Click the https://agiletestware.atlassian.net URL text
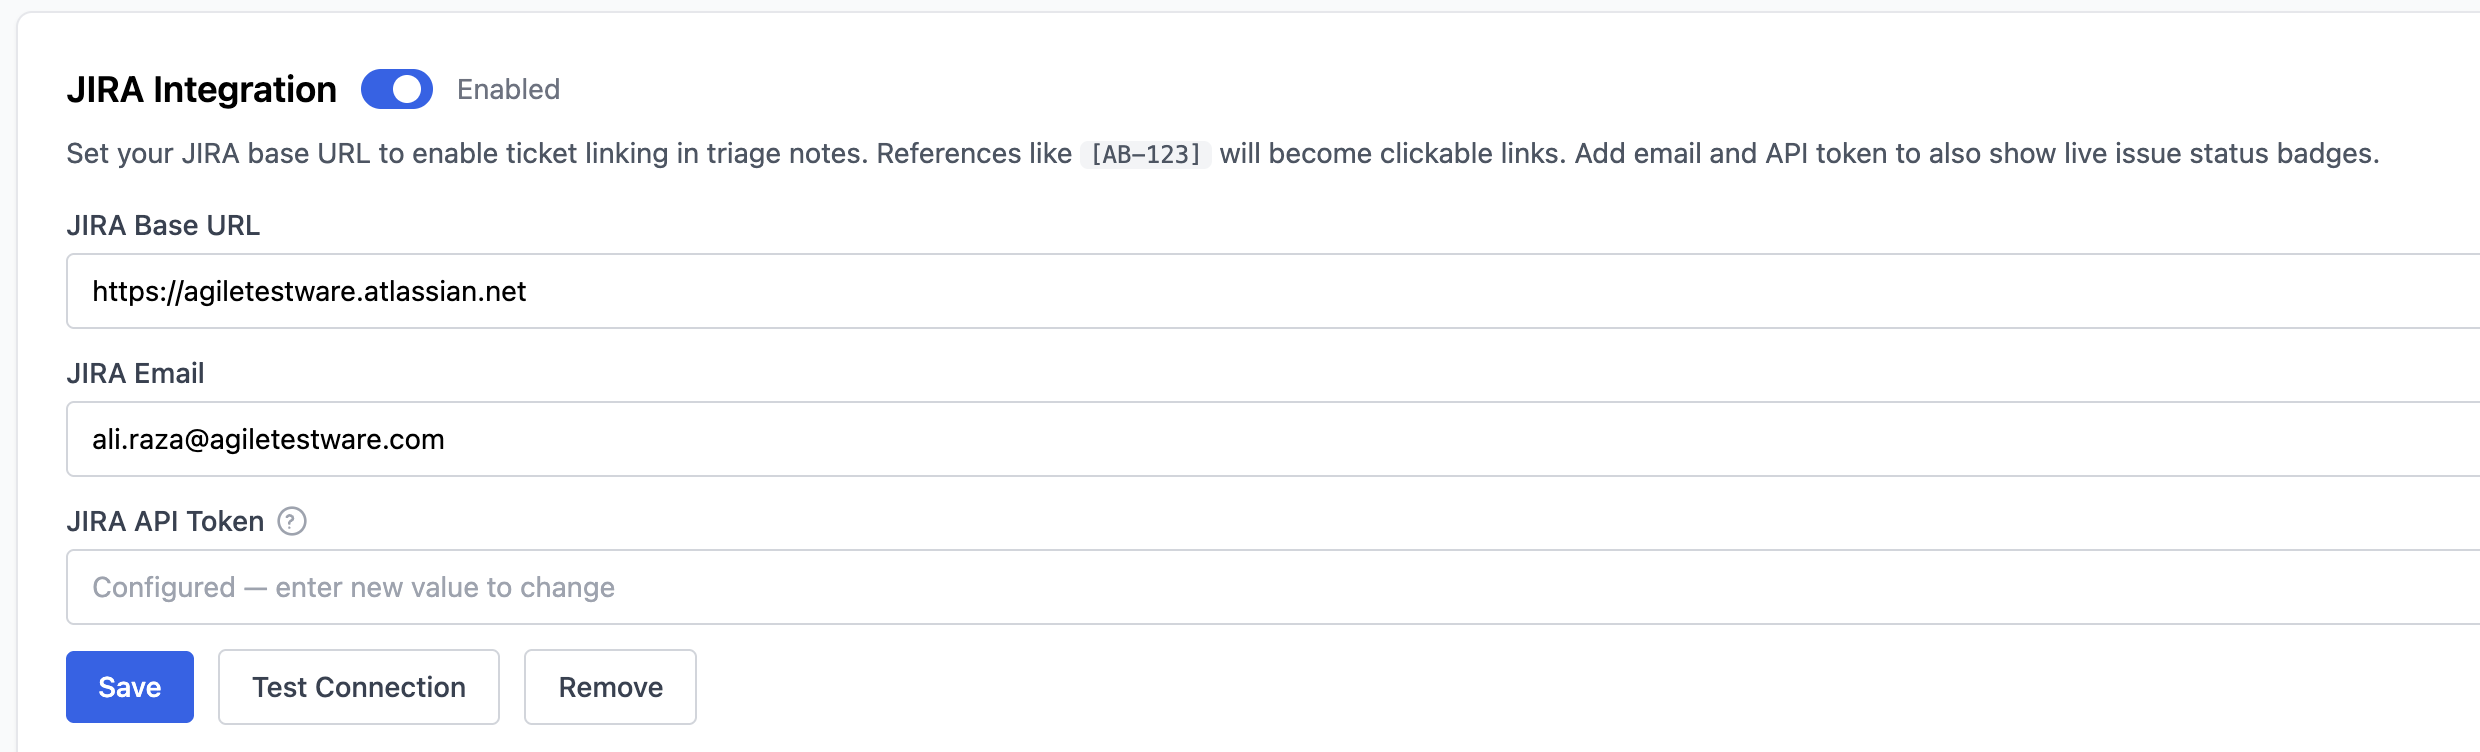2480x752 pixels. (309, 291)
